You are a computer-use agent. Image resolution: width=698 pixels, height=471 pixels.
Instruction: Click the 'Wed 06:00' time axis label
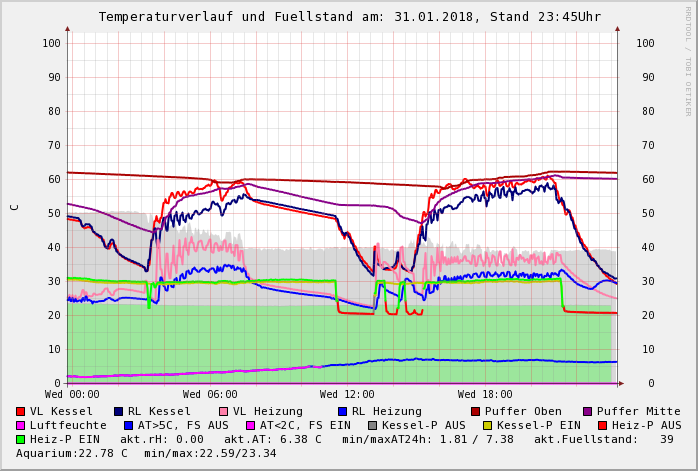click(x=210, y=395)
